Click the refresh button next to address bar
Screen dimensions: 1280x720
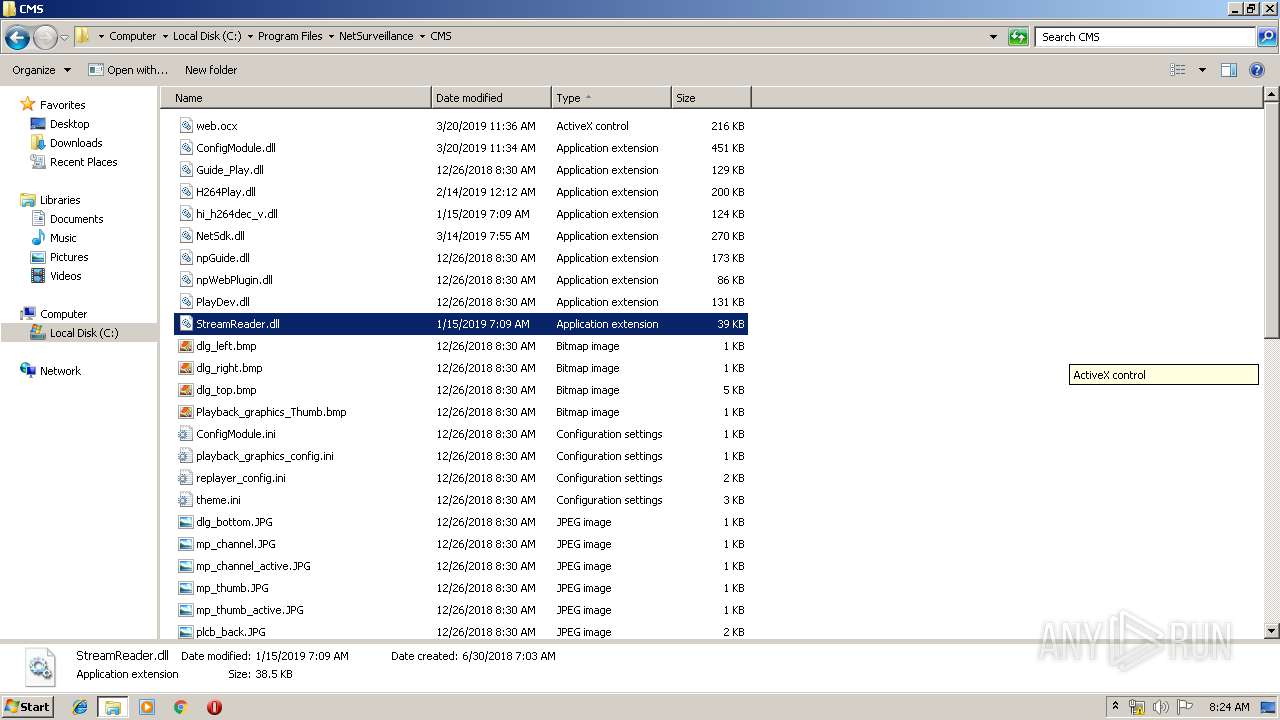tap(1018, 37)
